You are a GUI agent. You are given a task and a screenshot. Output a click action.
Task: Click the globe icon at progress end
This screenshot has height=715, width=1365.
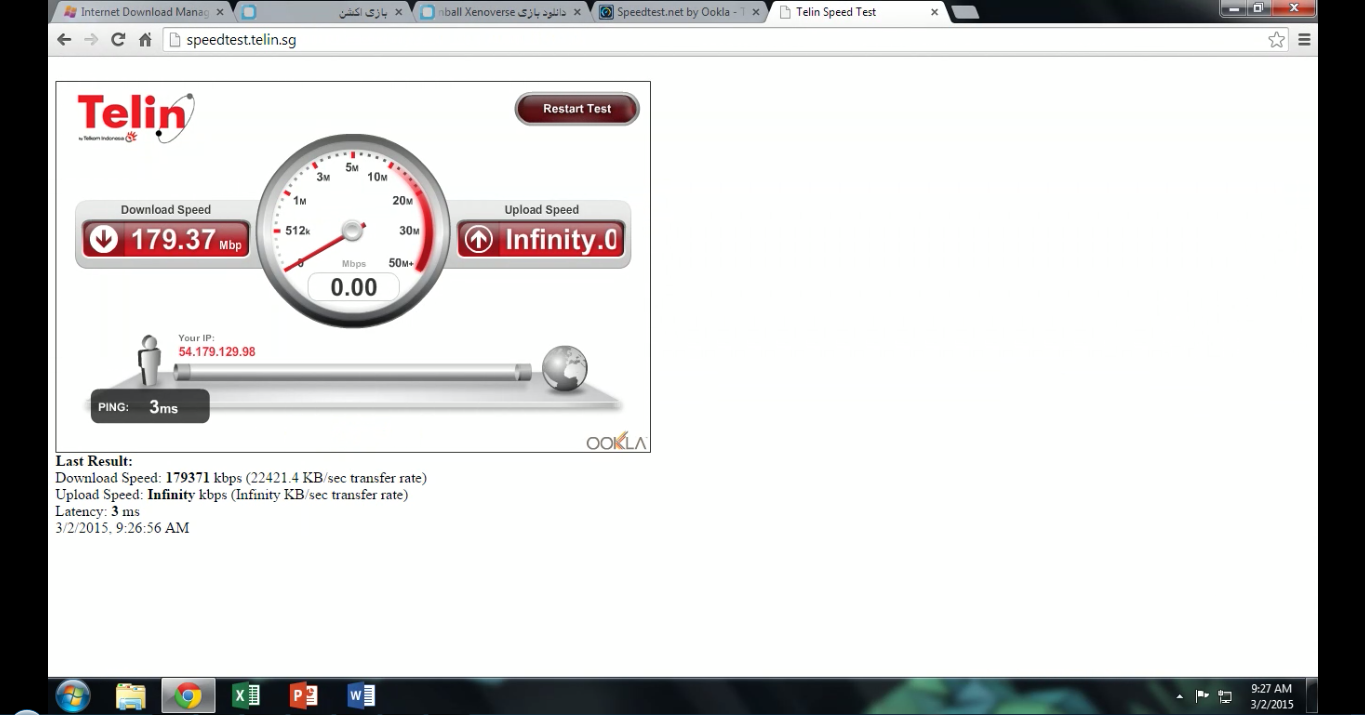(x=565, y=368)
